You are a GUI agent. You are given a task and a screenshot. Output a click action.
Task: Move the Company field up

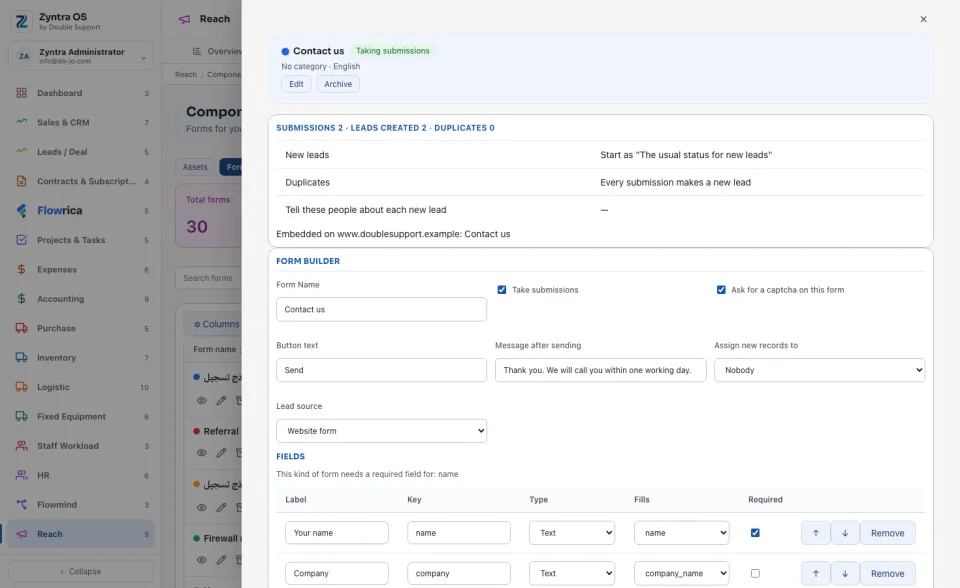816,573
